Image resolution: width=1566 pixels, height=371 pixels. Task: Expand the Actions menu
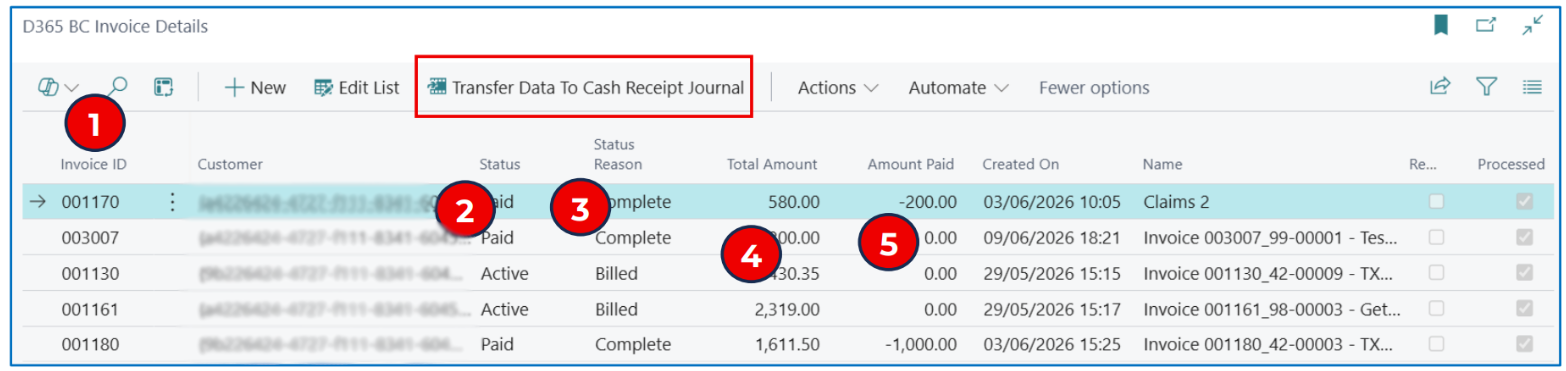coord(838,87)
